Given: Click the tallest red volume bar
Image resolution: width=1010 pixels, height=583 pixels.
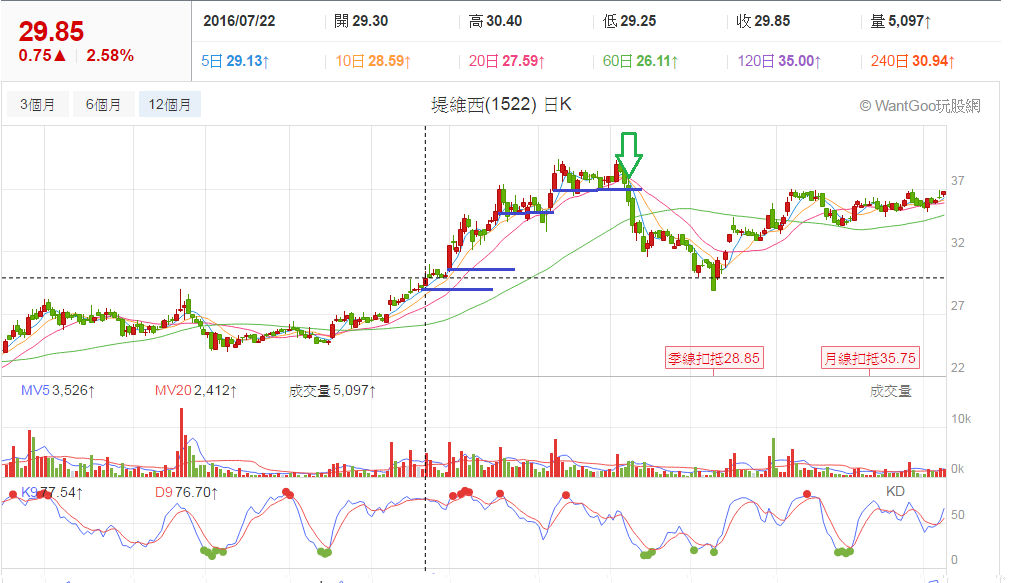Looking at the screenshot, I should point(182,442).
